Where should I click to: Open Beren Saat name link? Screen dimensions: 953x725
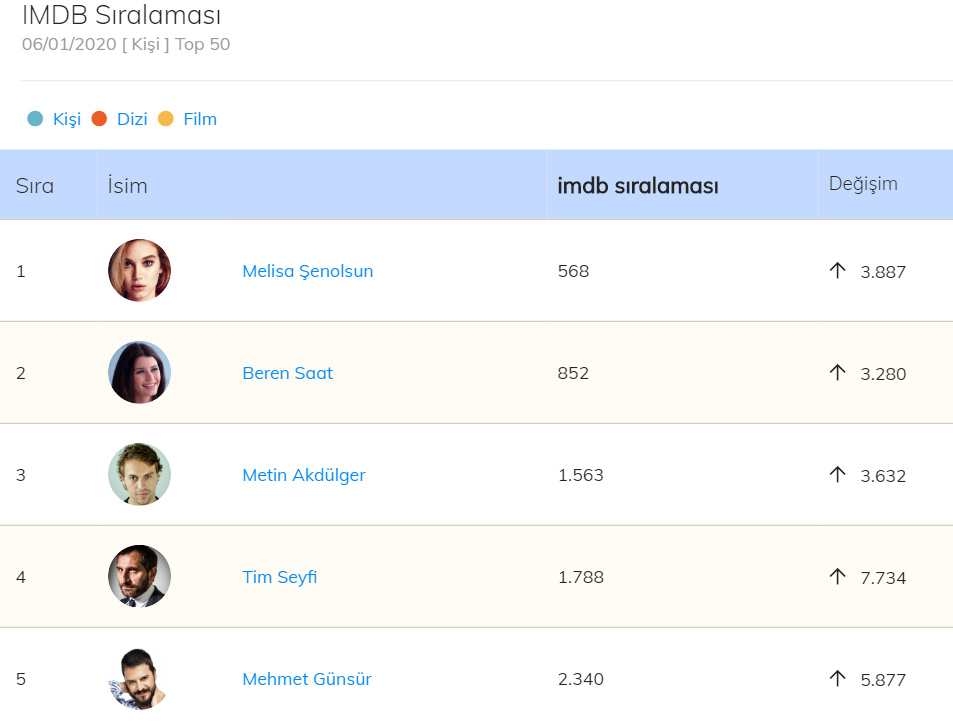(287, 373)
